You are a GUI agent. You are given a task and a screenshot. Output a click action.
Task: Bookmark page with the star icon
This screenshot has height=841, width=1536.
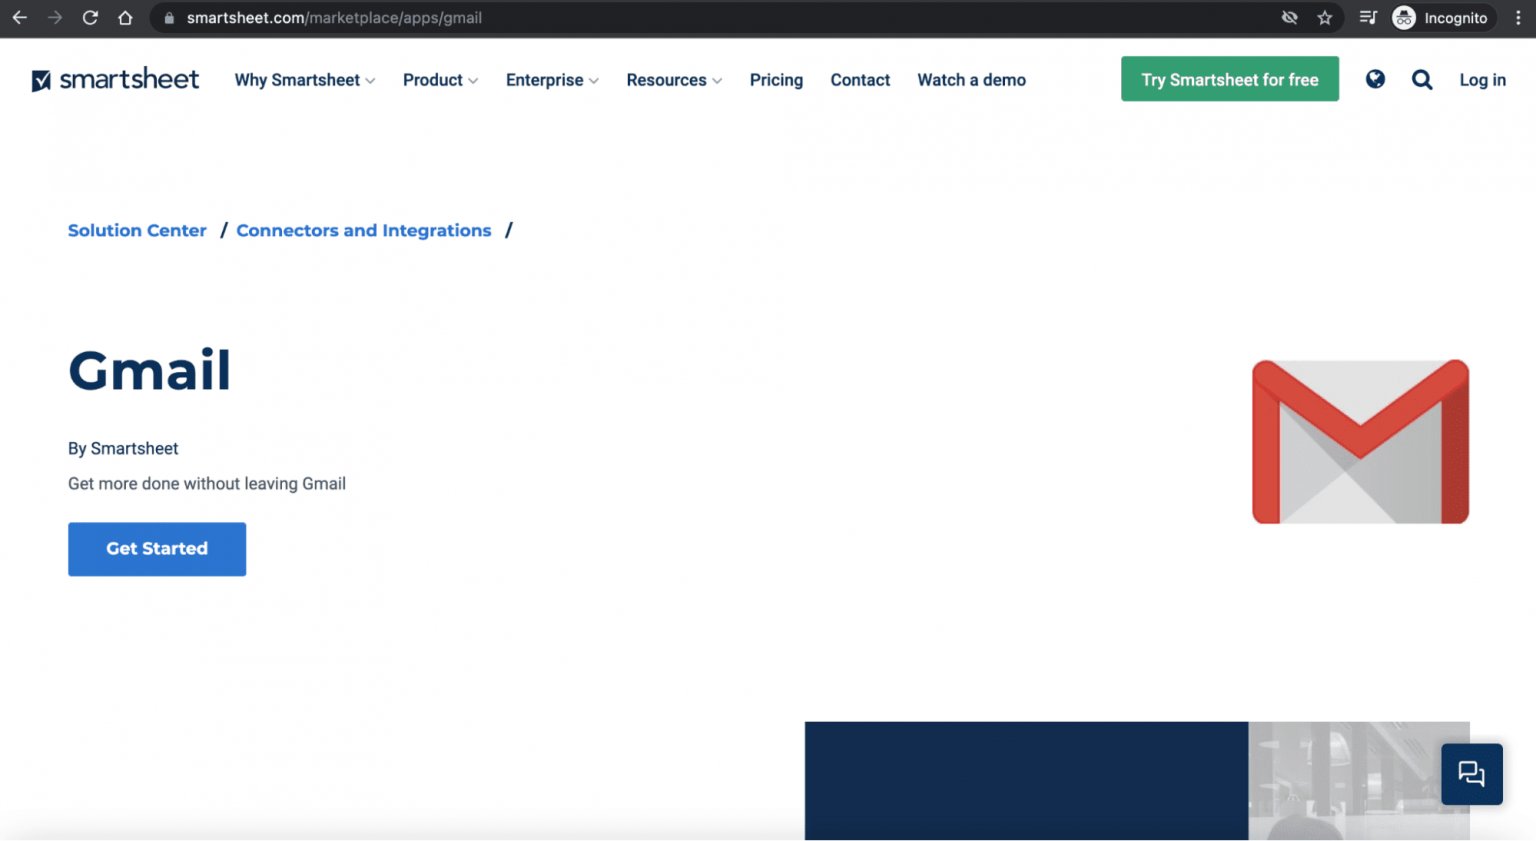(1325, 18)
